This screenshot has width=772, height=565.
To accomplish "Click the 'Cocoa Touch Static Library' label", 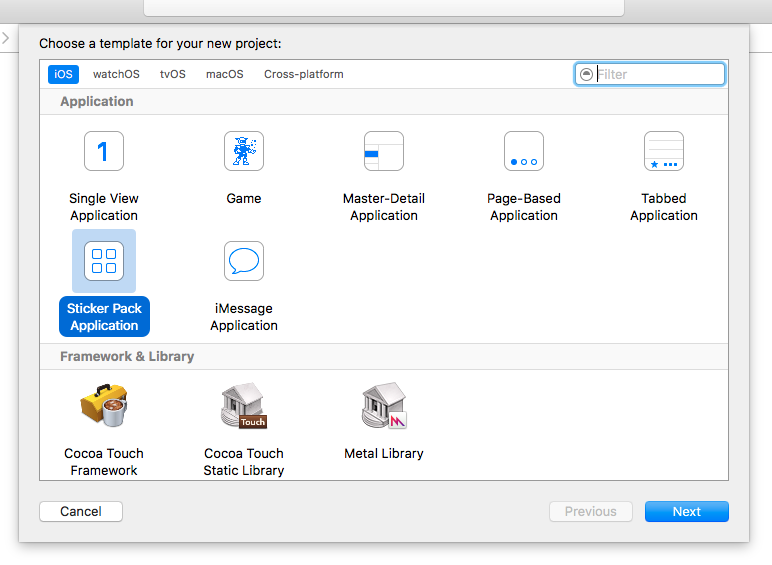I will pos(244,462).
